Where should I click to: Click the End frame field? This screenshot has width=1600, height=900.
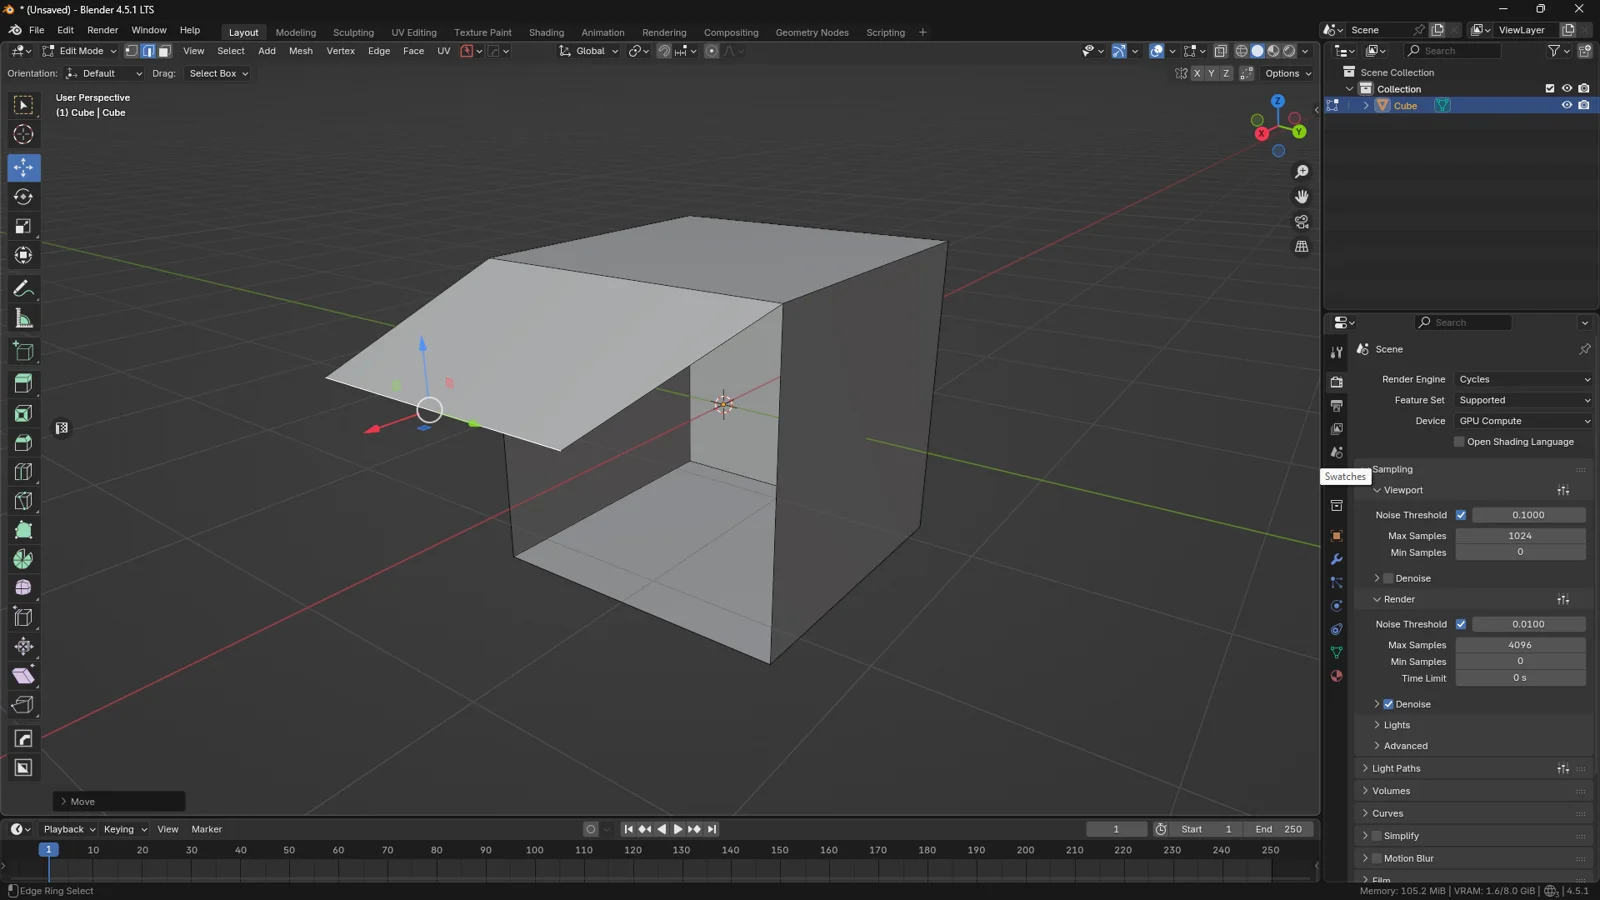1279,829
